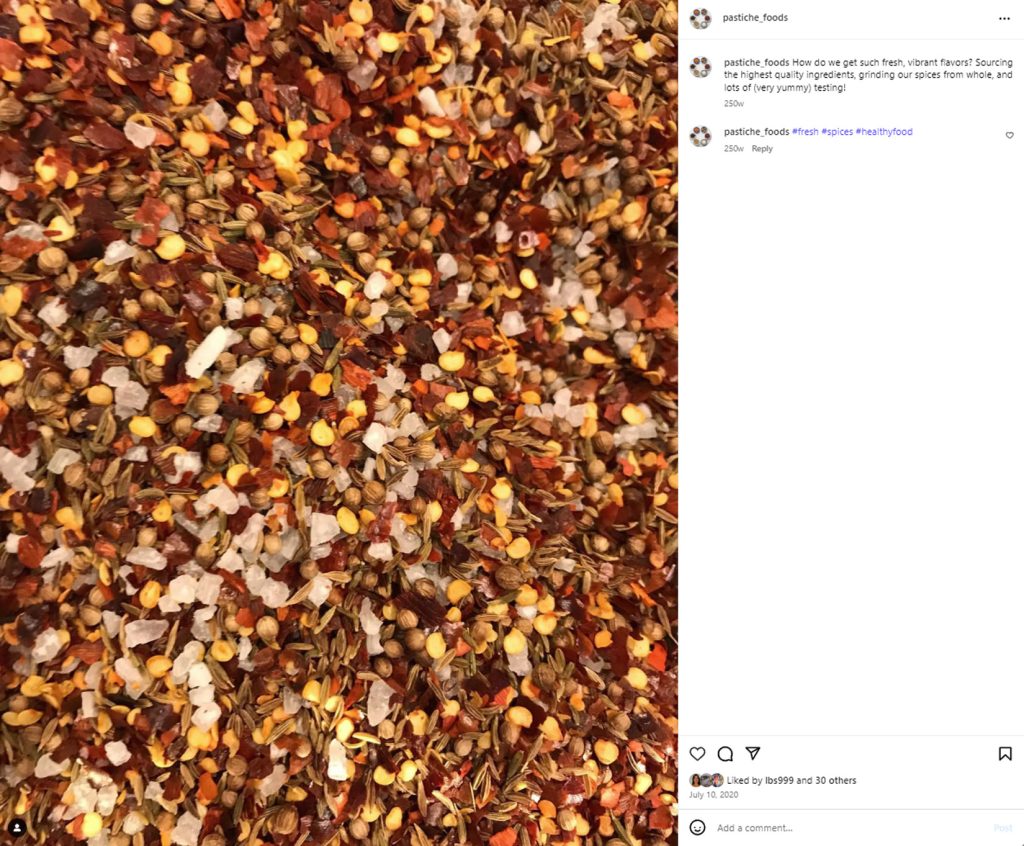Open the #healthyfood hashtag
The image size is (1024, 846).
tap(884, 131)
